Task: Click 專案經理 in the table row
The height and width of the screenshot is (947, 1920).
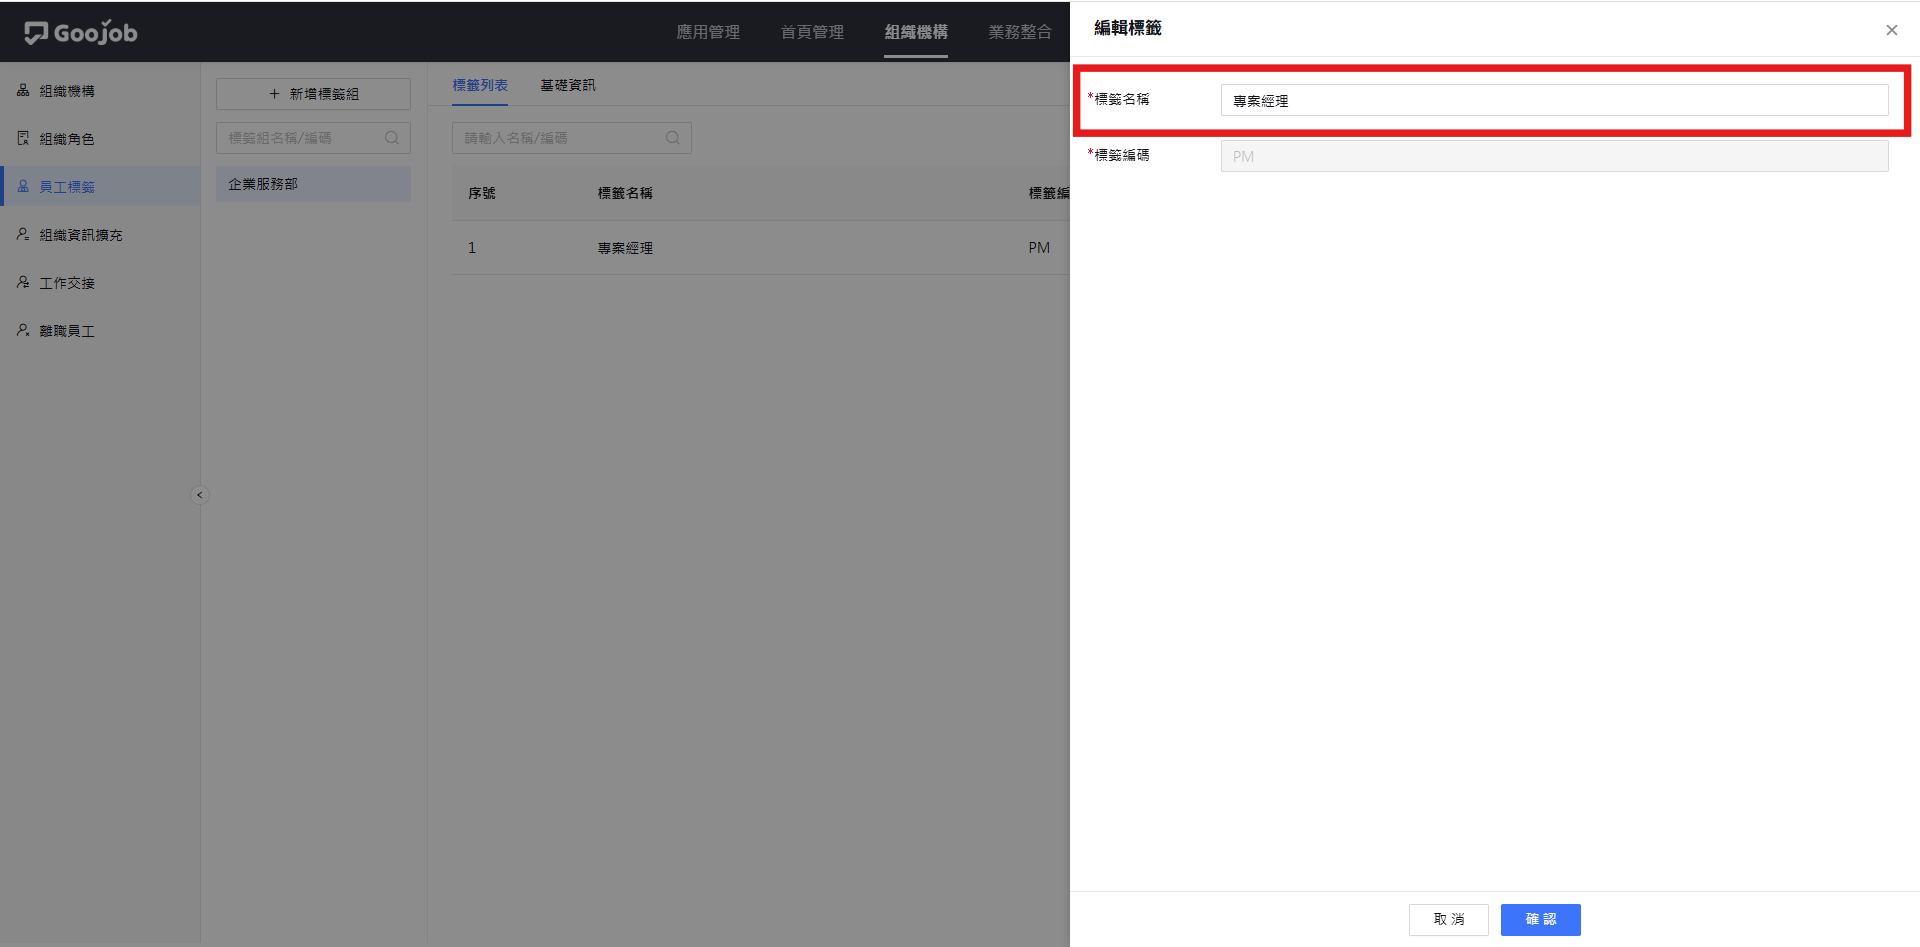Action: (625, 248)
